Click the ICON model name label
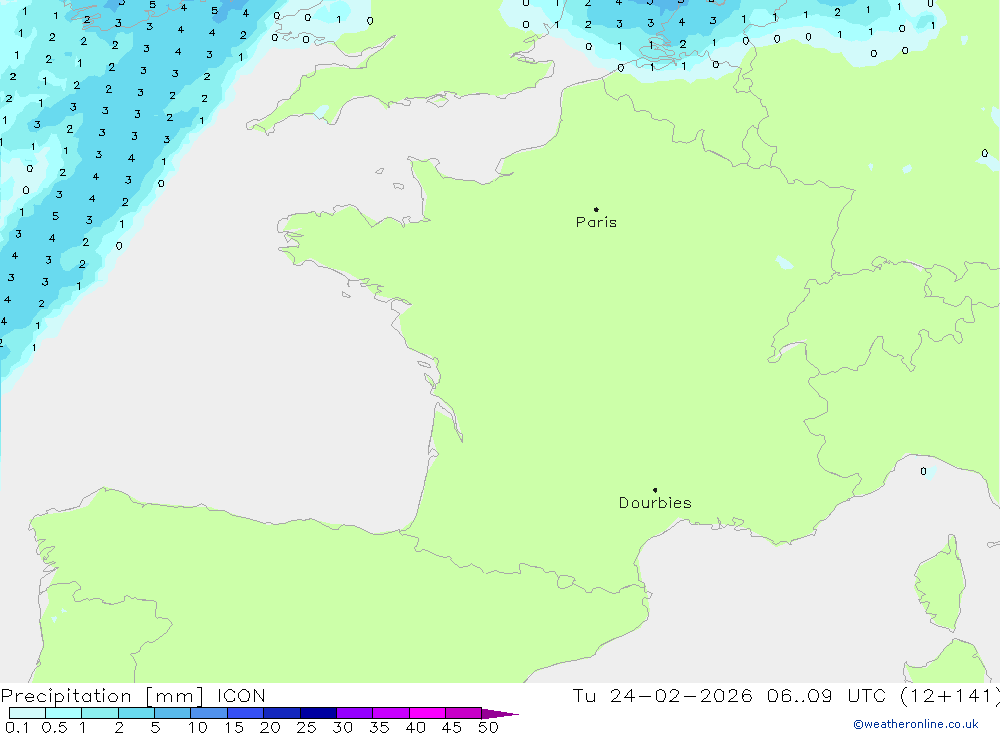1000x733 pixels. point(241,696)
